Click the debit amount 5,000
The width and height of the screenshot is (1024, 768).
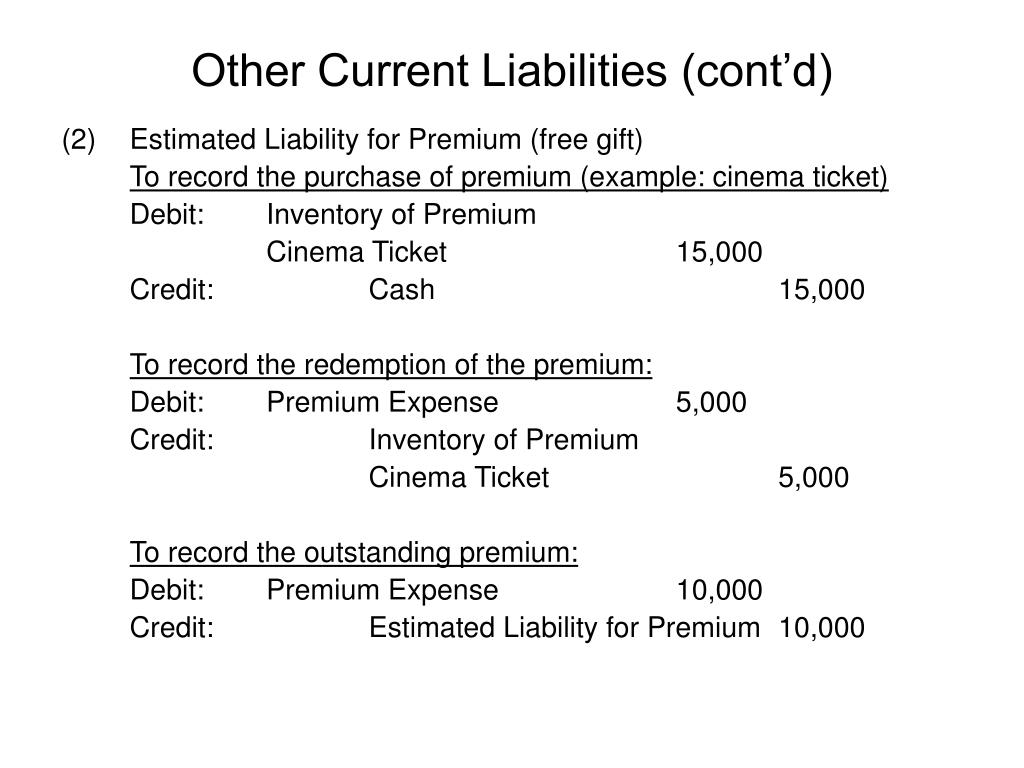[x=711, y=403]
